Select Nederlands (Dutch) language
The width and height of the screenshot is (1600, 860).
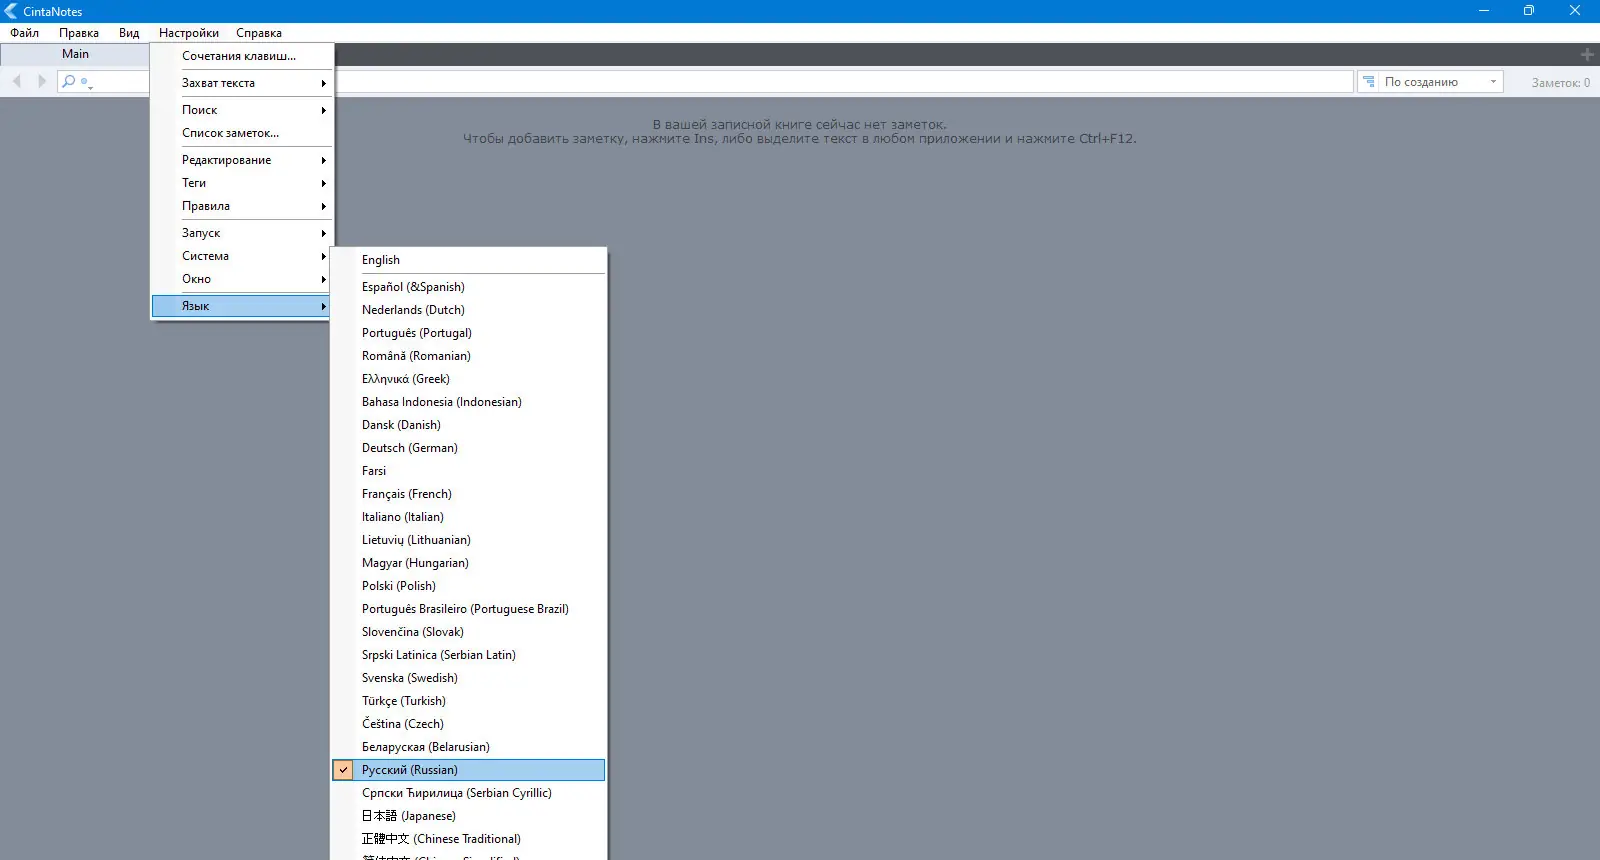[x=468, y=310]
